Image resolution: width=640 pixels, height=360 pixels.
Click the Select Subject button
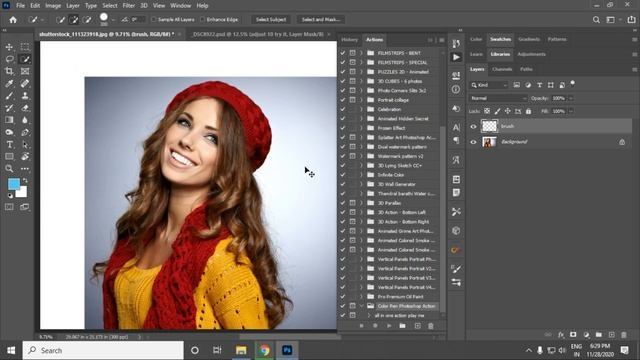coord(271,20)
